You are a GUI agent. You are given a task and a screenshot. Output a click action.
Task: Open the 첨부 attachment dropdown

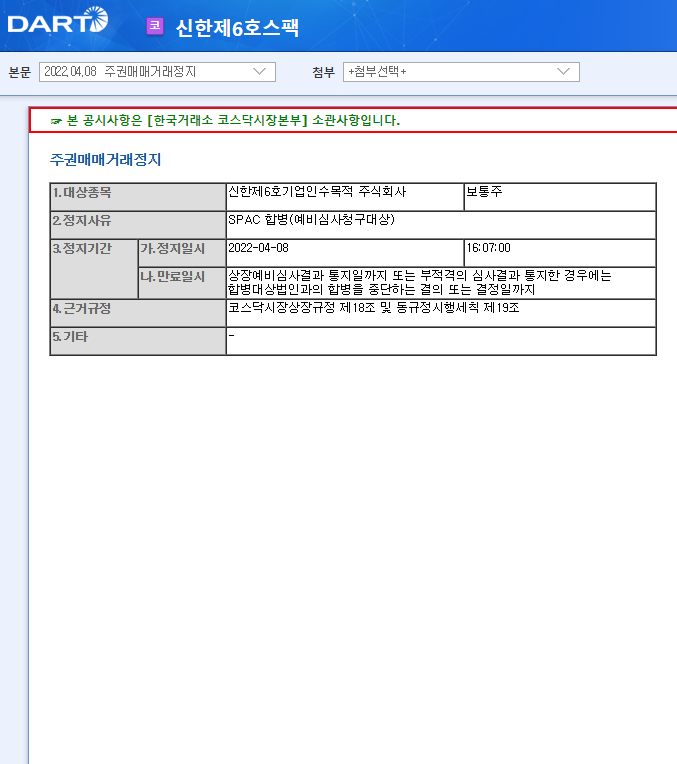tap(461, 72)
